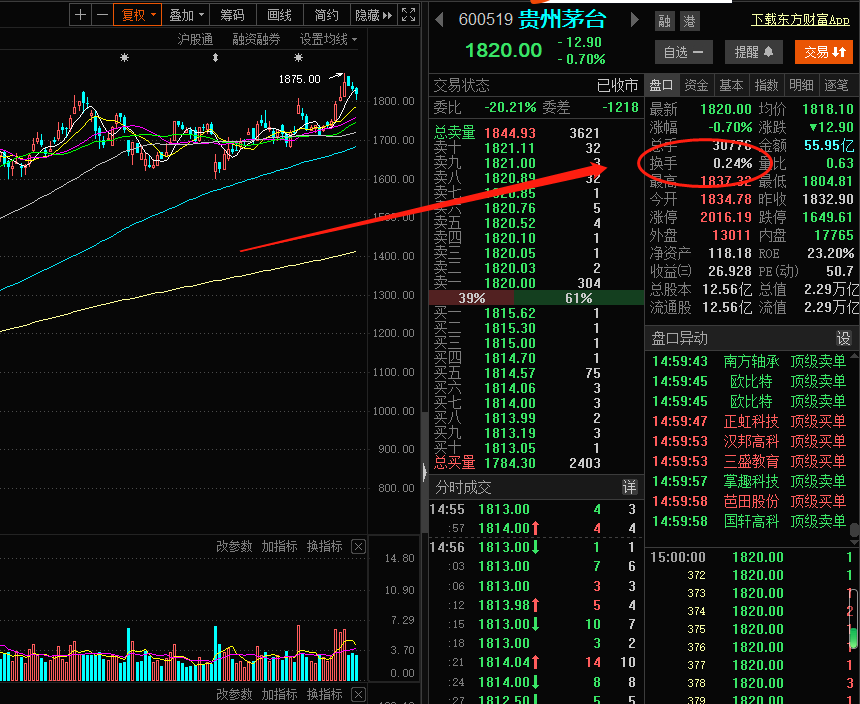Close the lower indicator panel
The width and height of the screenshot is (860, 704).
[358, 695]
